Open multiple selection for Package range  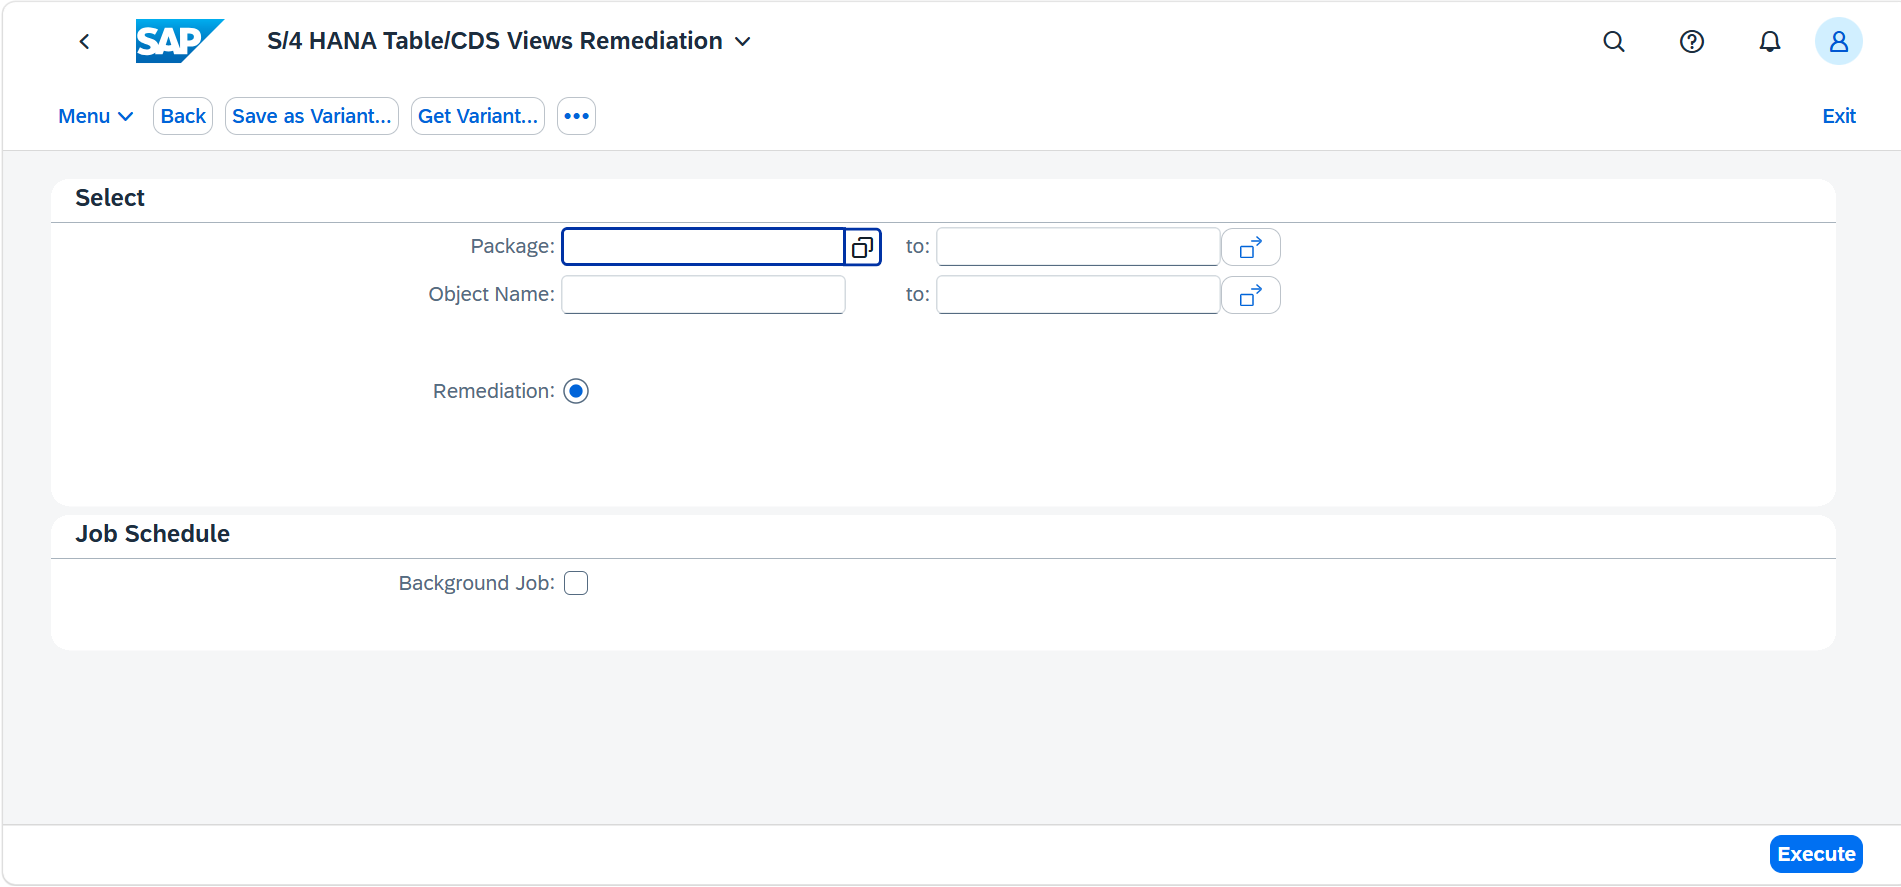(1251, 247)
